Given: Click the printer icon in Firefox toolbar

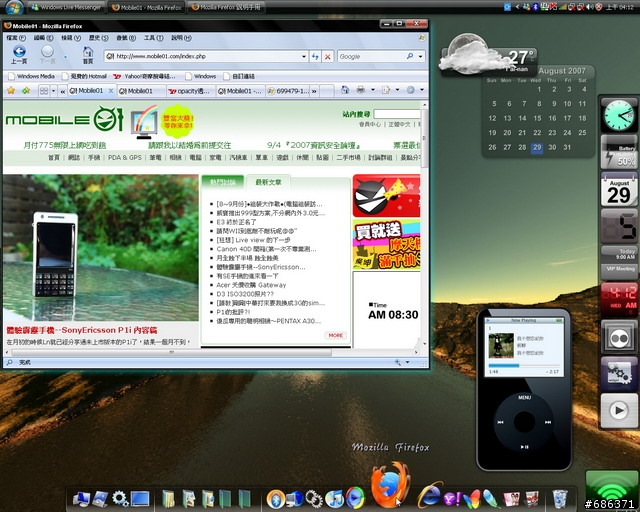Looking at the screenshot, I should coord(360,90).
